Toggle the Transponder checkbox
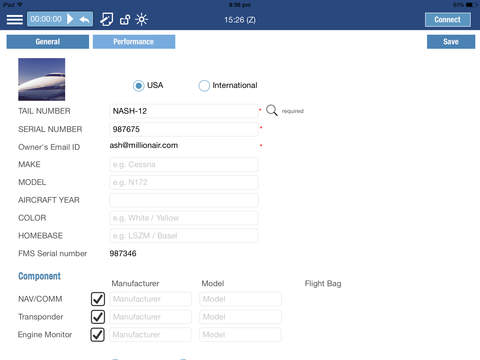The height and width of the screenshot is (360, 480). [x=98, y=317]
